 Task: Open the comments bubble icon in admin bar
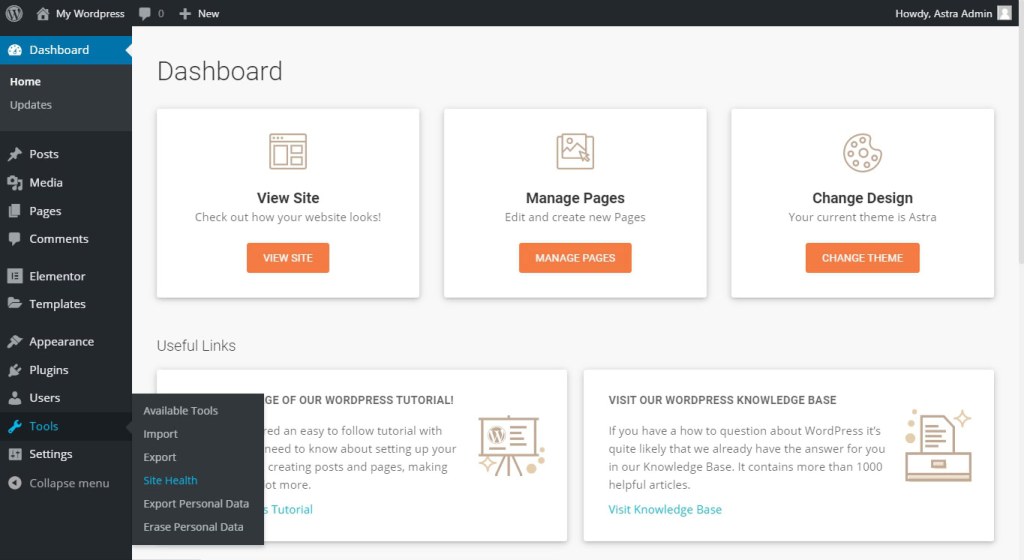(x=146, y=14)
